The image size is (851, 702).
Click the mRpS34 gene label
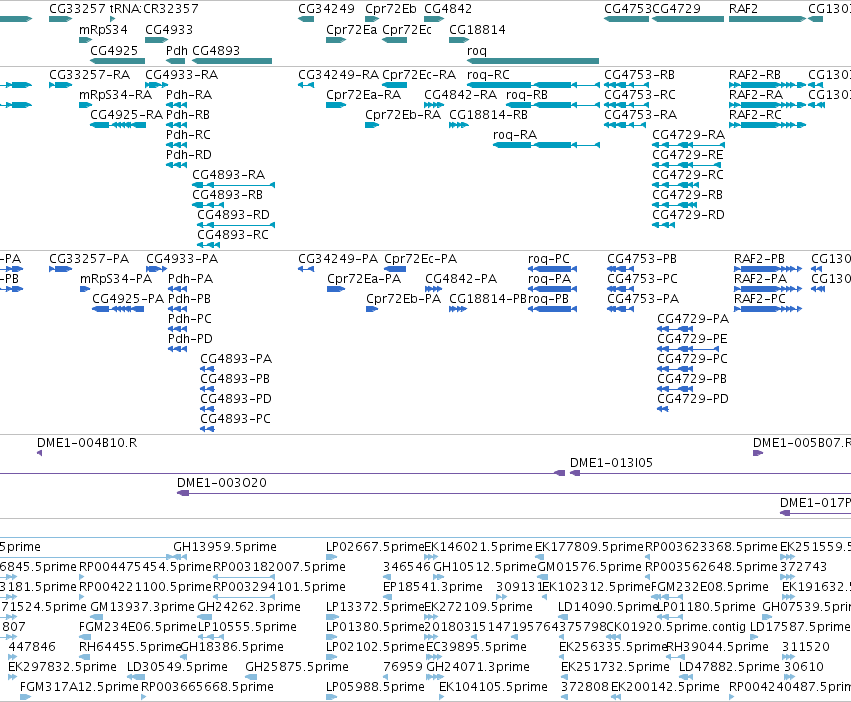pyautogui.click(x=103, y=29)
